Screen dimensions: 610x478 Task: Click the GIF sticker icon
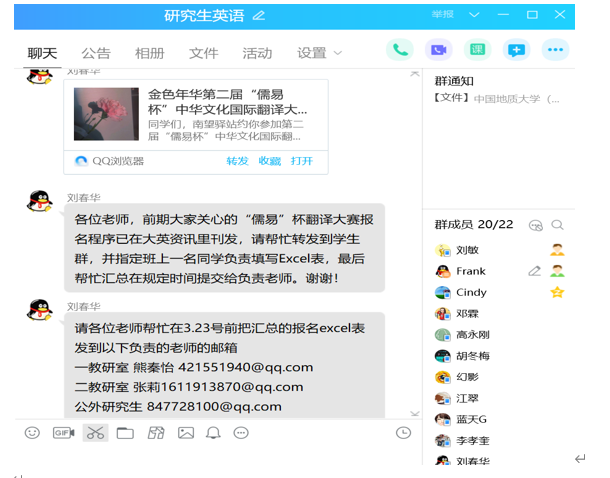(63, 433)
